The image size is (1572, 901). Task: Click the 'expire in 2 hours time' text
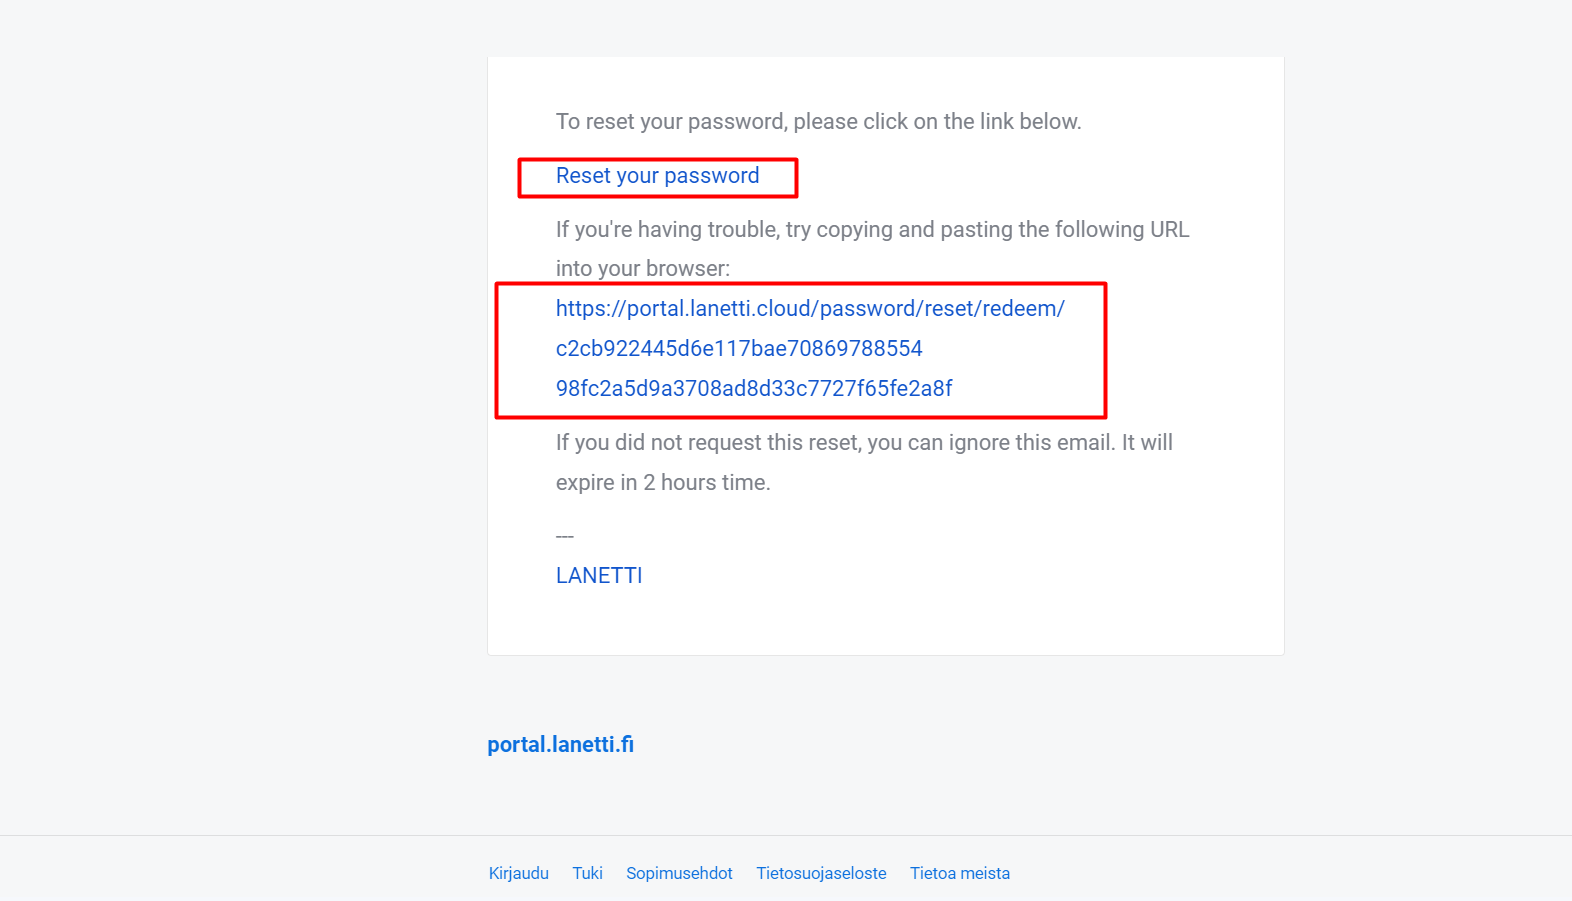663,483
